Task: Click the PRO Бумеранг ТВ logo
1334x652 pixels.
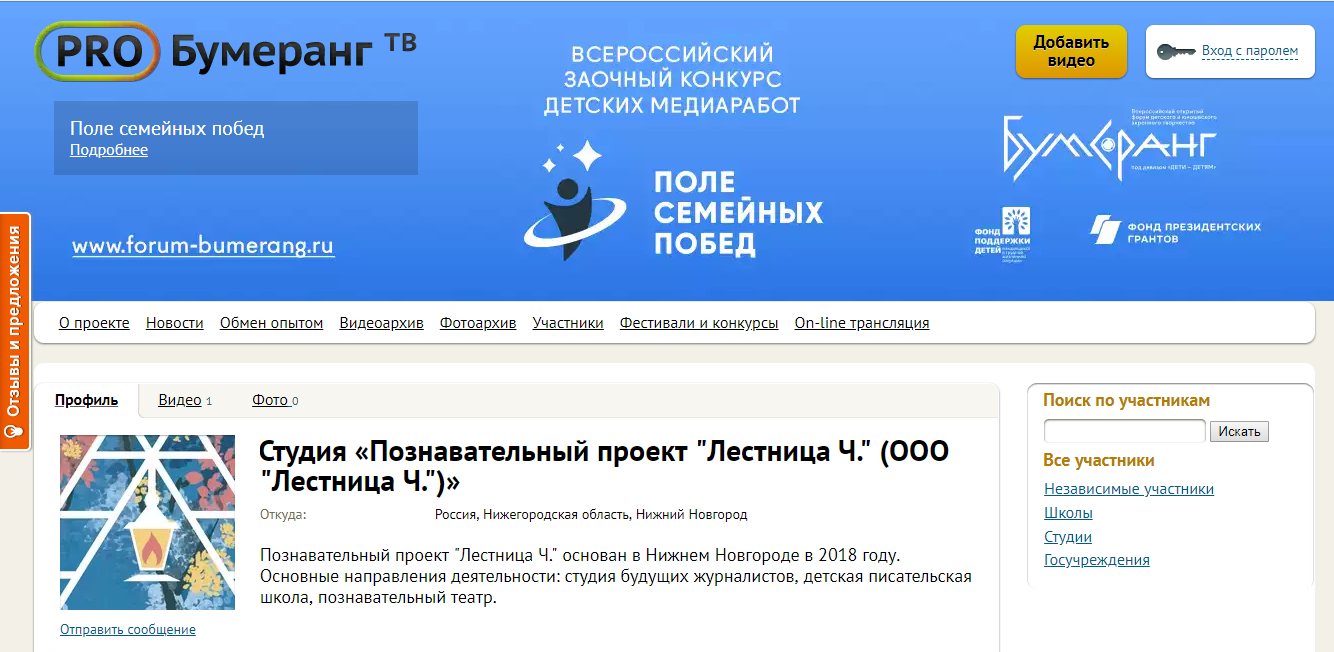Action: 225,51
